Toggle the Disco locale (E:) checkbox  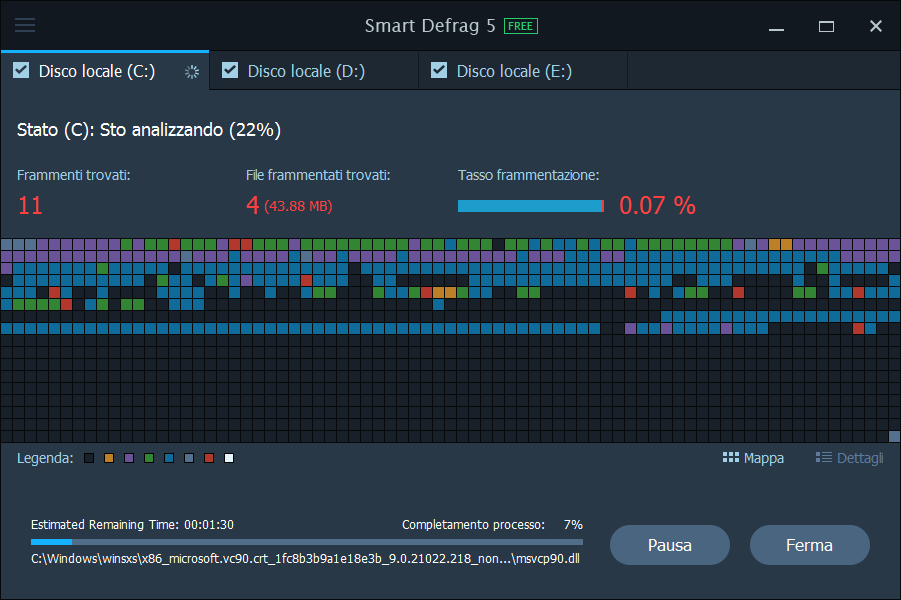point(439,70)
